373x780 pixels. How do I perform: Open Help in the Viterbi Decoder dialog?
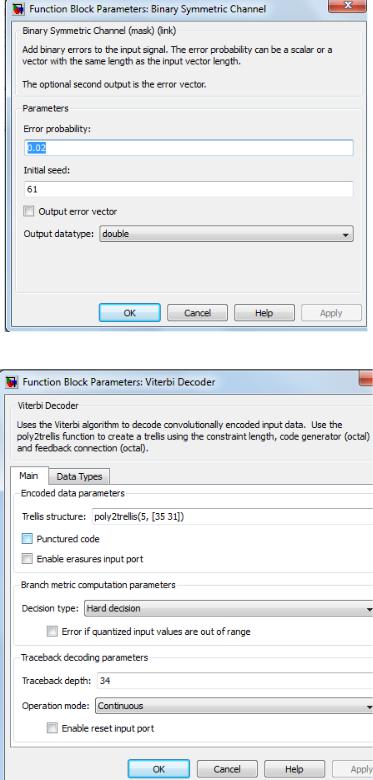pyautogui.click(x=294, y=769)
